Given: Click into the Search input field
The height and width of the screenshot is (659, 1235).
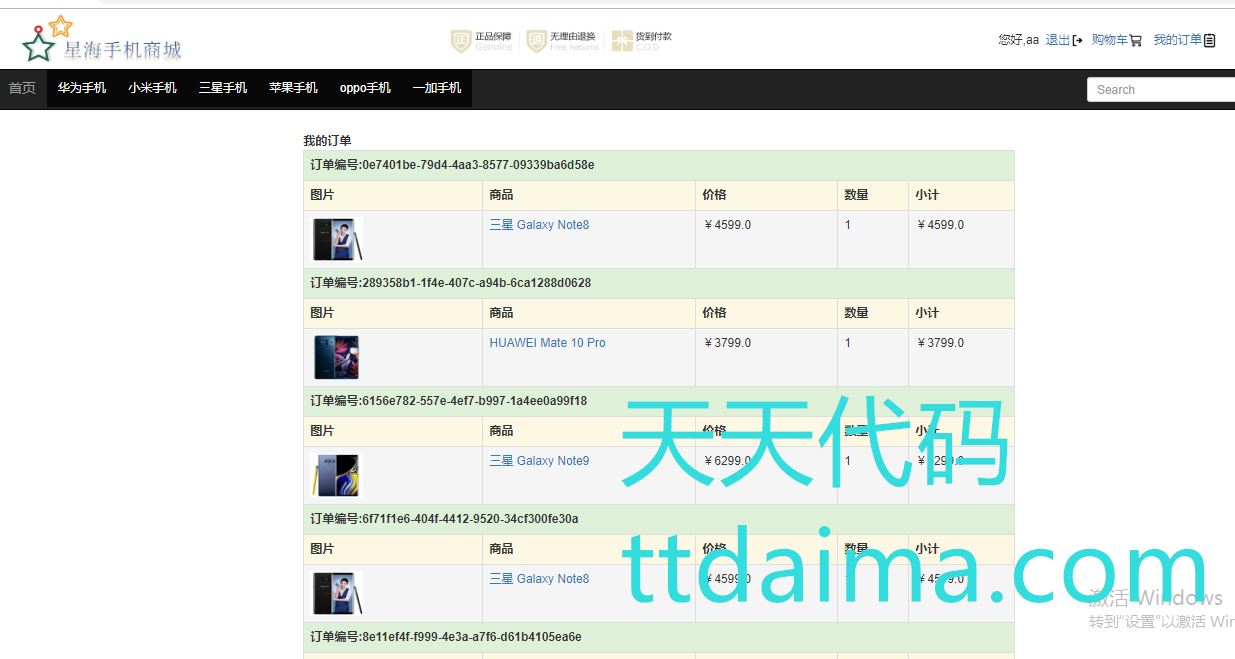Looking at the screenshot, I should tap(1160, 90).
